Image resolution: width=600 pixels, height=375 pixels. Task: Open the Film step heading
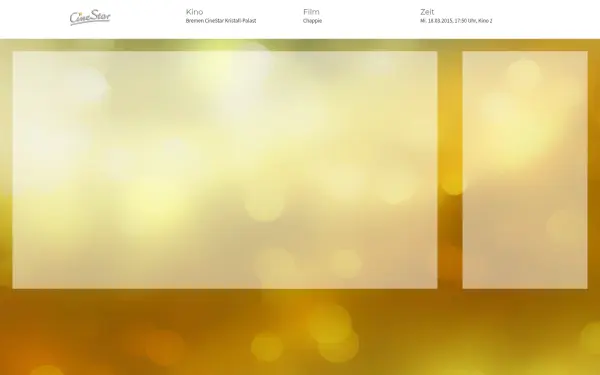click(x=311, y=12)
